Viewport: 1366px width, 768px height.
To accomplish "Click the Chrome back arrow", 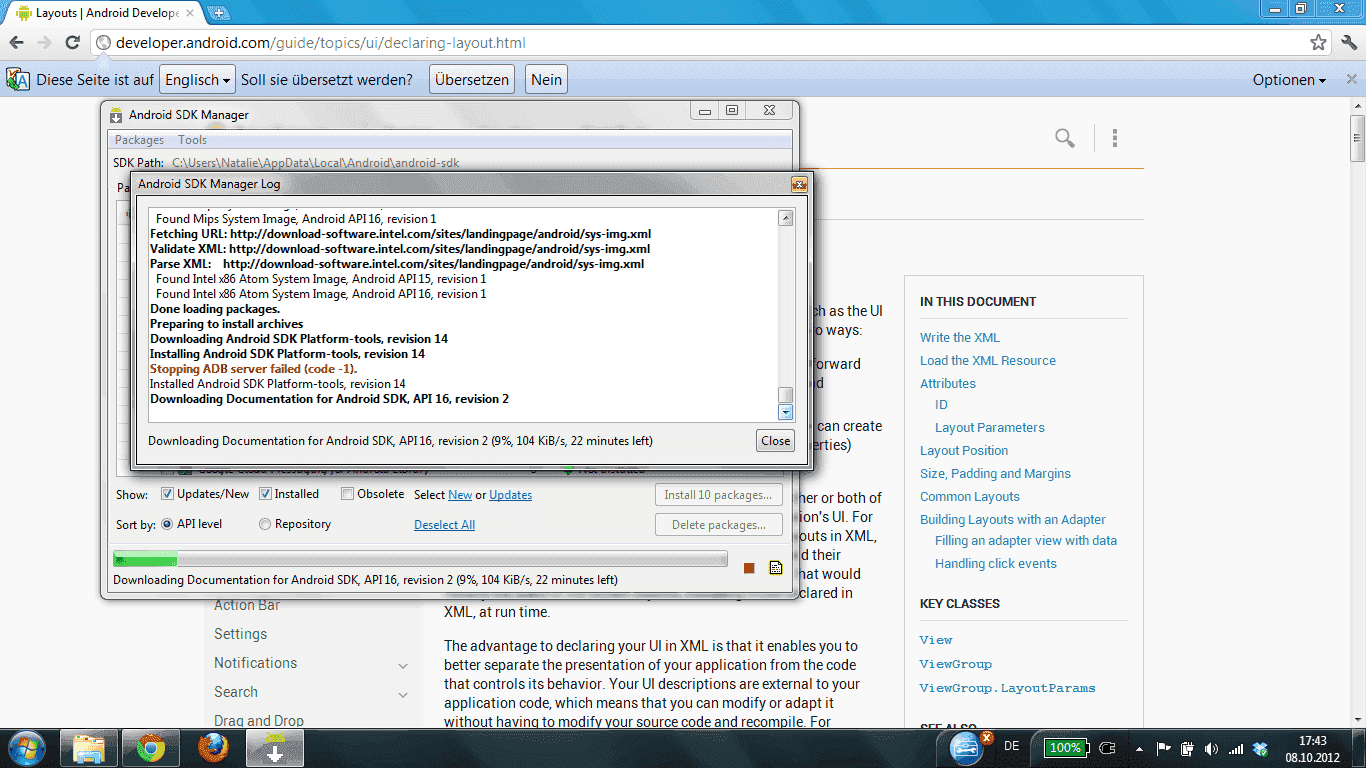I will pyautogui.click(x=16, y=43).
